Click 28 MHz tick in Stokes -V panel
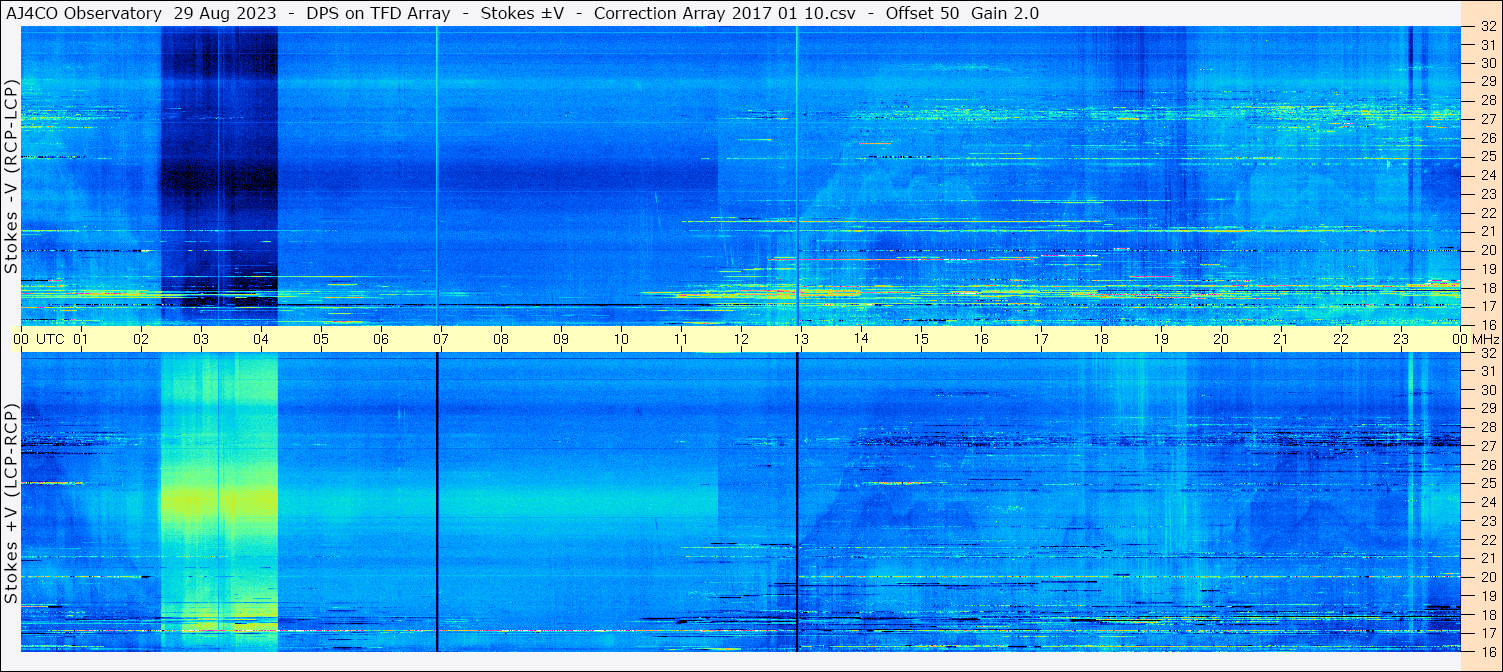1503x672 pixels. point(1487,101)
